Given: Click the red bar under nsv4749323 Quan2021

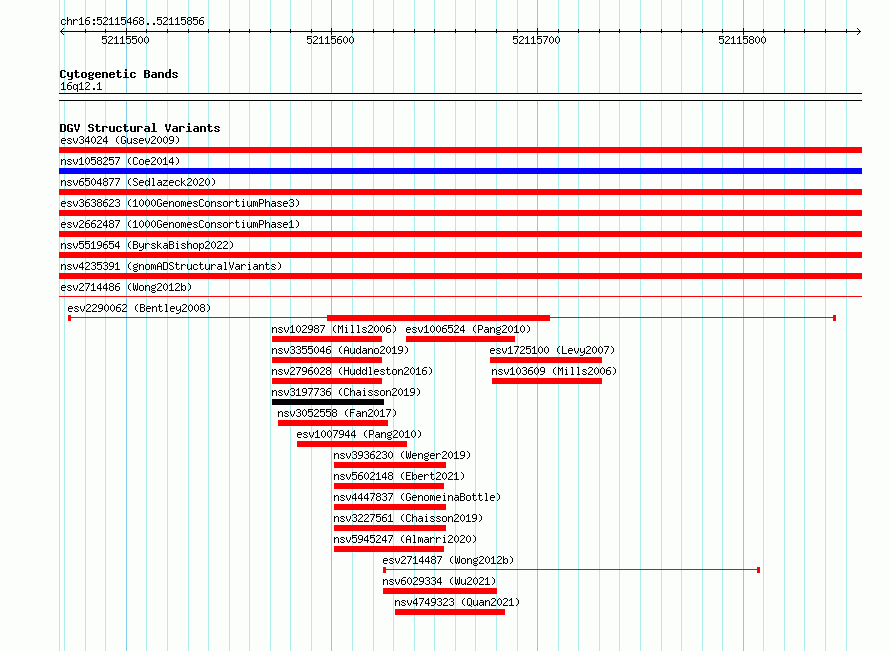Looking at the screenshot, I should click(450, 612).
